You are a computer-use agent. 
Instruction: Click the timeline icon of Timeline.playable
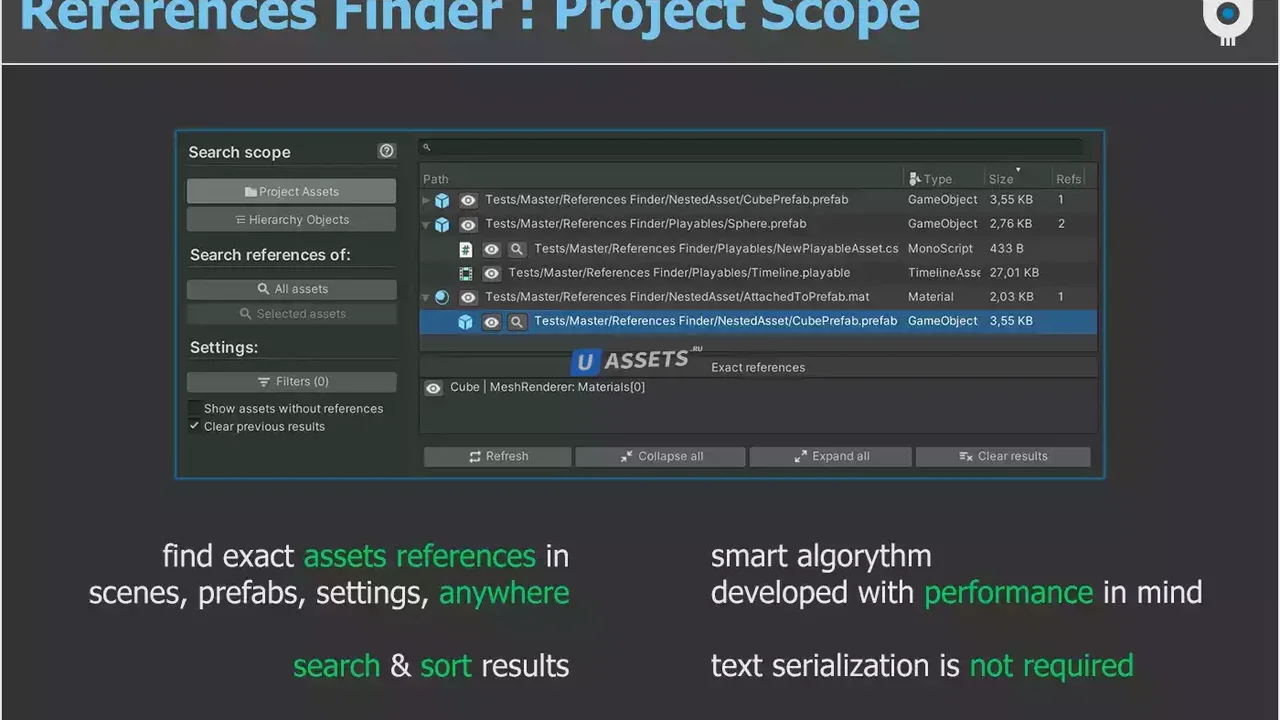coord(466,273)
